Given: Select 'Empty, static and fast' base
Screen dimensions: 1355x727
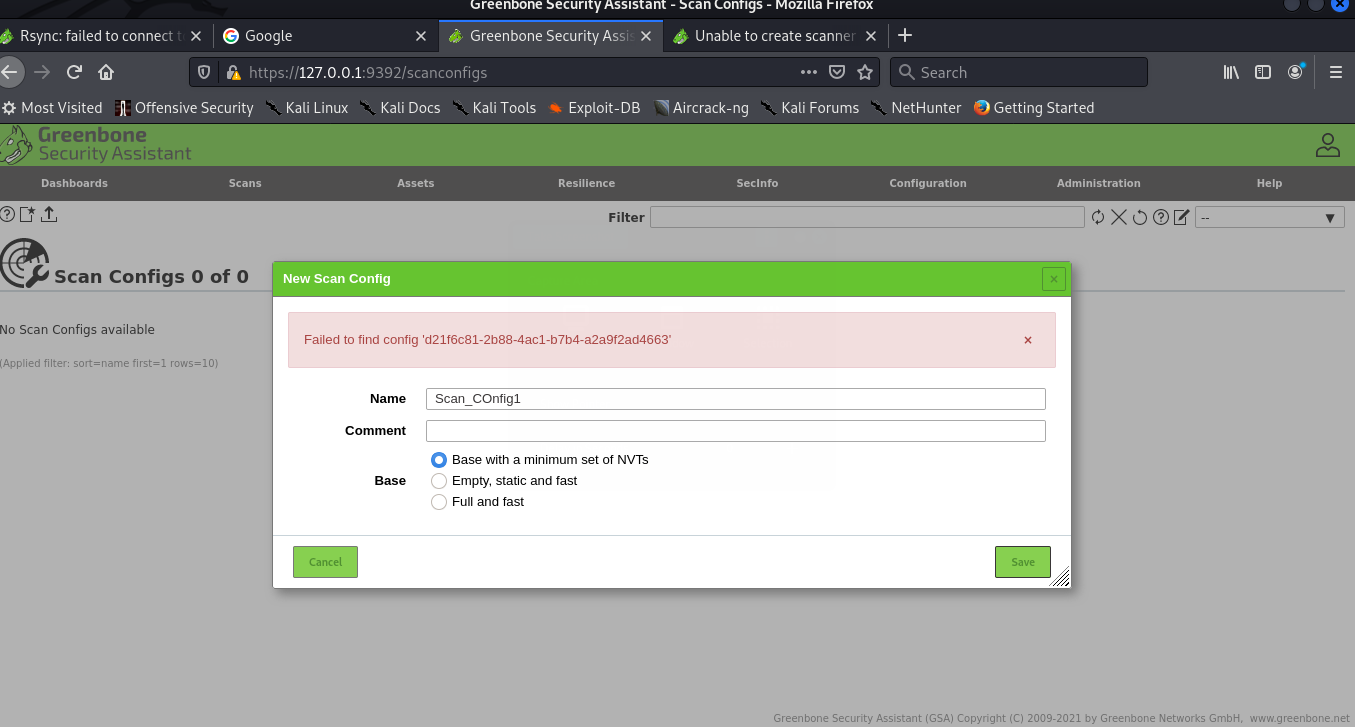Looking at the screenshot, I should (x=439, y=481).
